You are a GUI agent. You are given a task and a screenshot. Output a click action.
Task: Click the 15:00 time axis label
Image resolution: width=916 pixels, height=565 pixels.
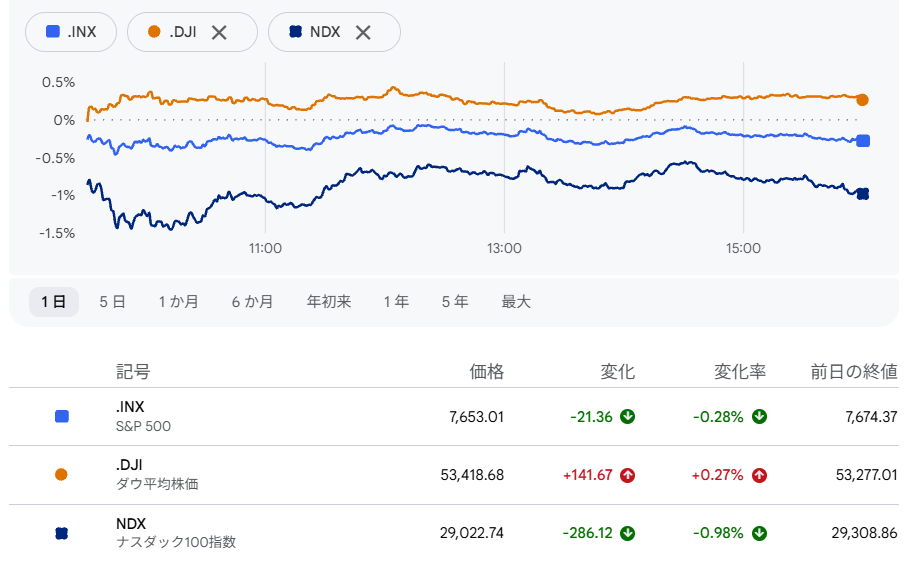743,248
